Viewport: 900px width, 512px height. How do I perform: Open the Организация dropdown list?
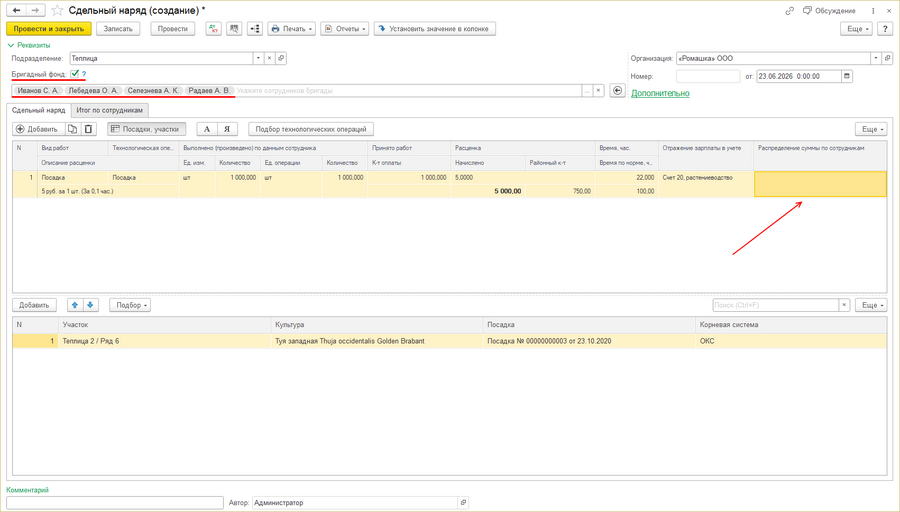876,58
